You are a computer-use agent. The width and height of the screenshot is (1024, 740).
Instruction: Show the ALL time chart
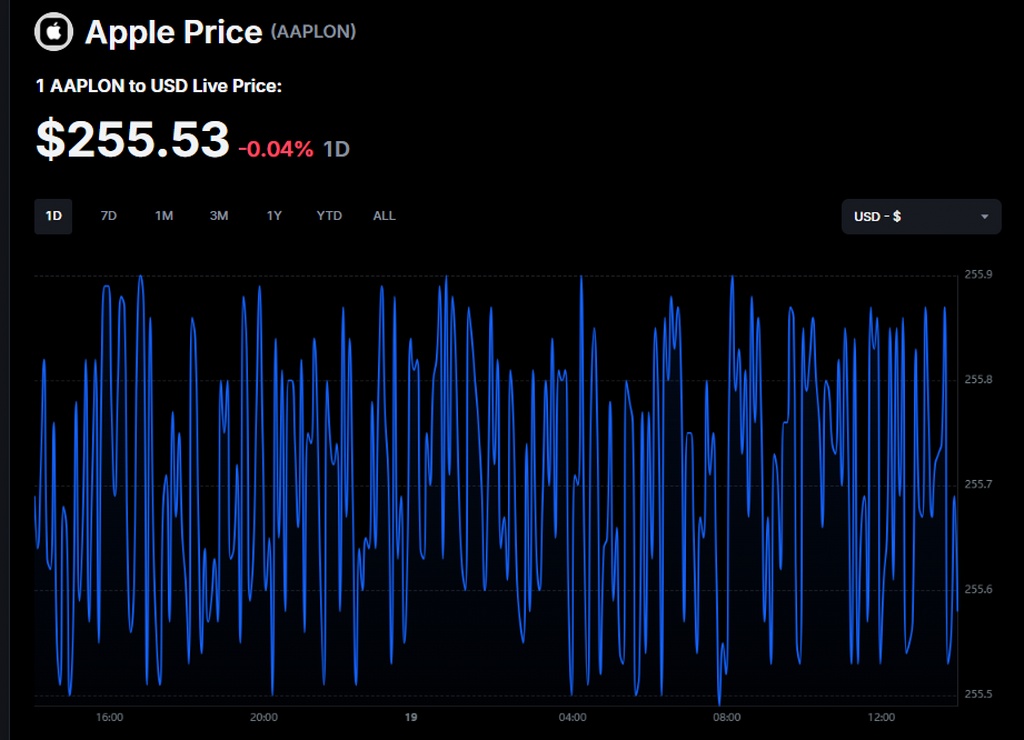click(x=384, y=216)
